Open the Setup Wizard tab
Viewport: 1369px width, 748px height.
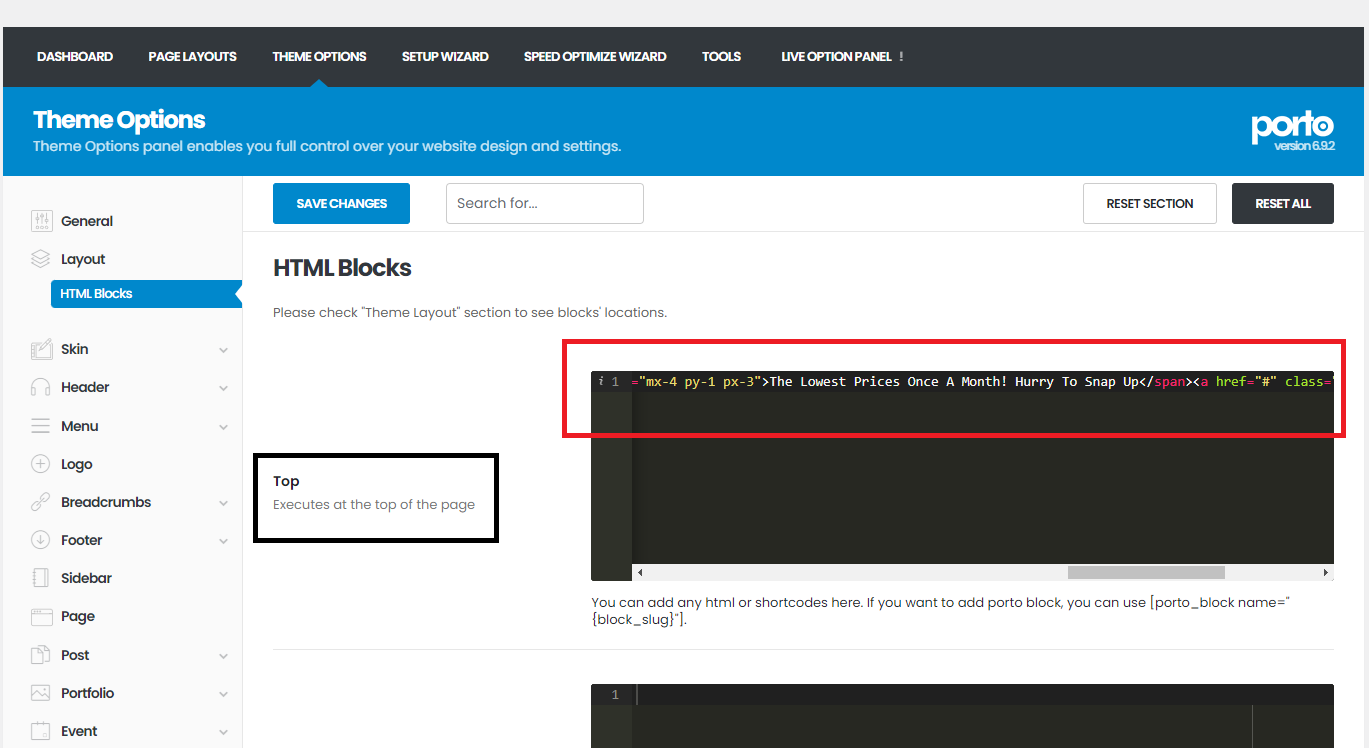click(445, 57)
